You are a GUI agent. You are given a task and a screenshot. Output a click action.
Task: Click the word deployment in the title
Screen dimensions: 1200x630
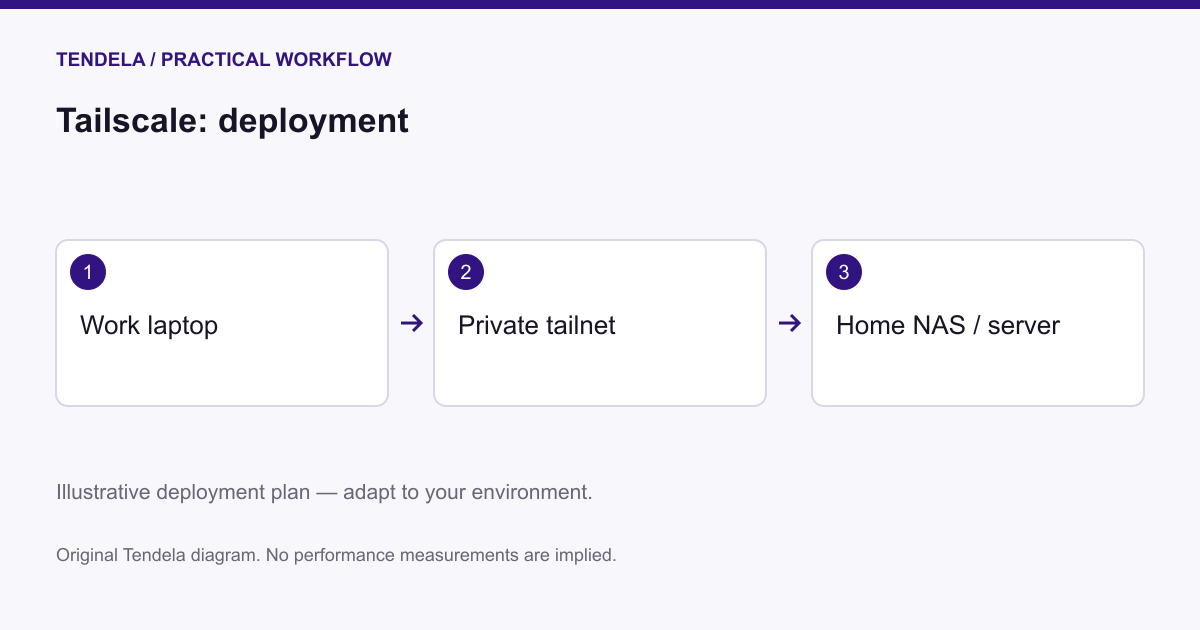tap(314, 122)
